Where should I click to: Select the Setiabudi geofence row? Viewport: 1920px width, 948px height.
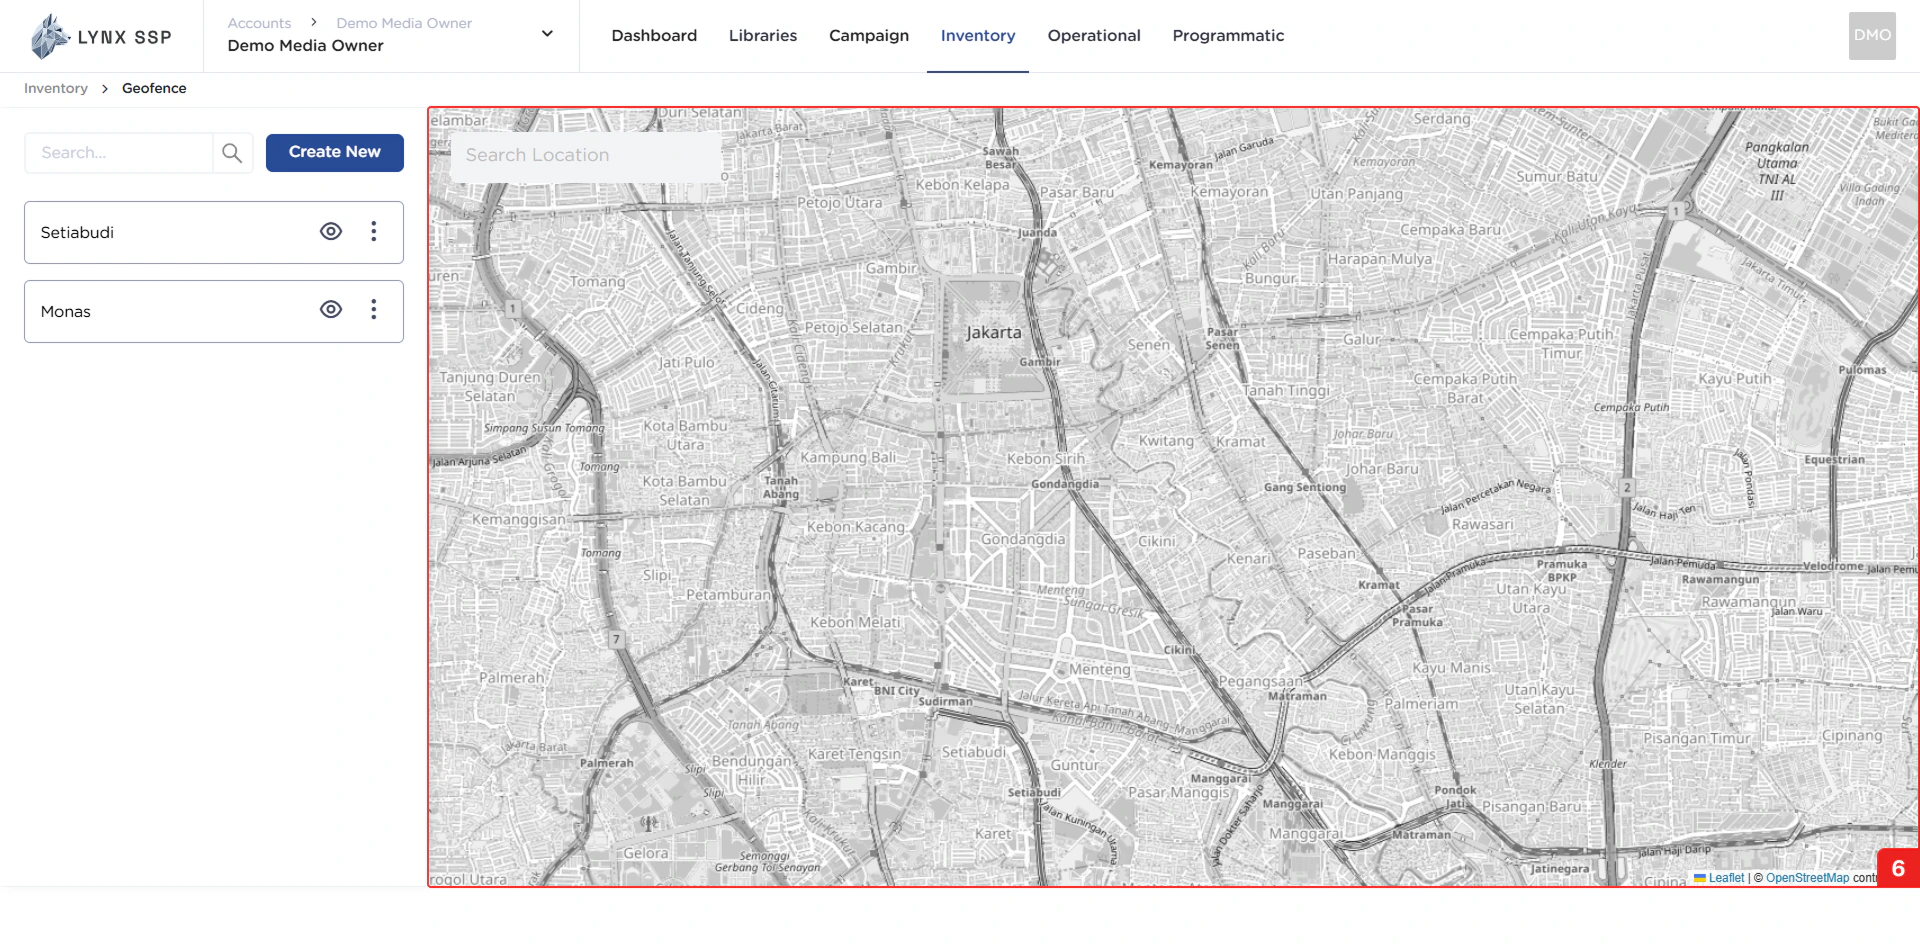click(214, 232)
